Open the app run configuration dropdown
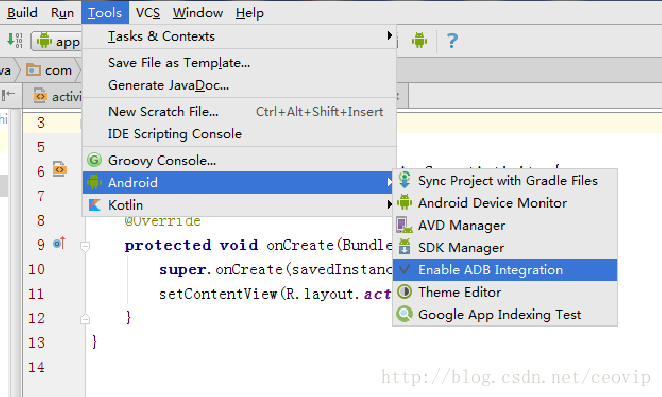 [x=56, y=41]
